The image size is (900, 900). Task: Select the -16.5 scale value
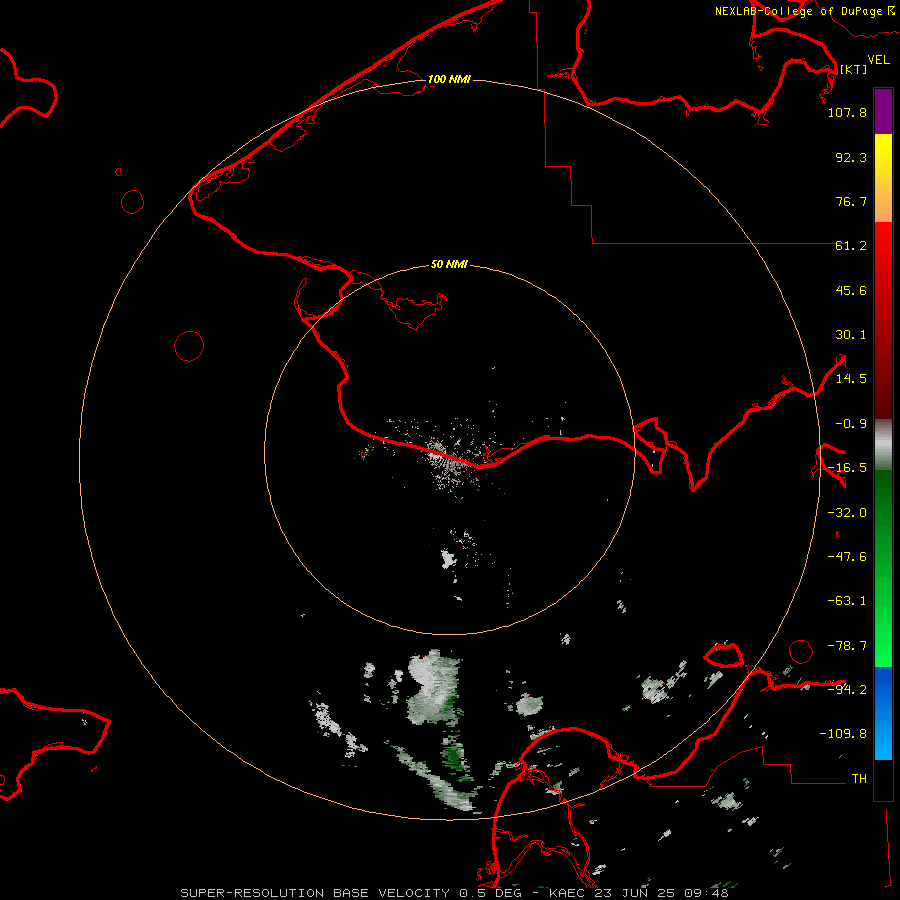point(847,468)
